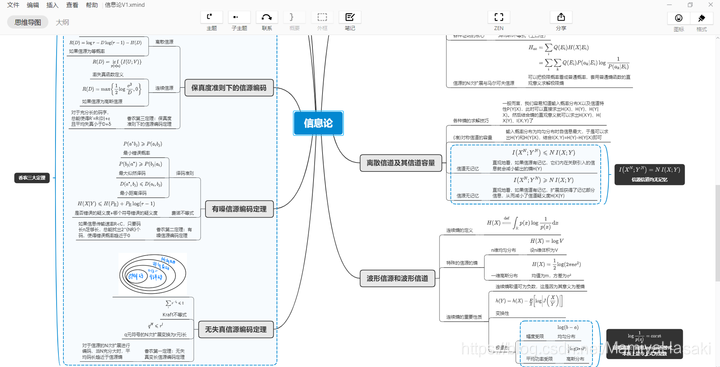This screenshot has width=720, height=367.
Task: Select the 最小错误概率 subtopic
Action: 136,152
